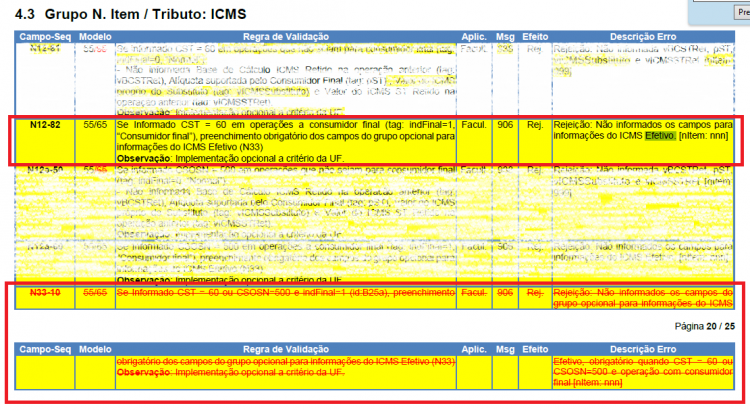Screen dimensions: 750x410
Task: Click 'Regra de Validação' header below the page number
Action: 286,349
